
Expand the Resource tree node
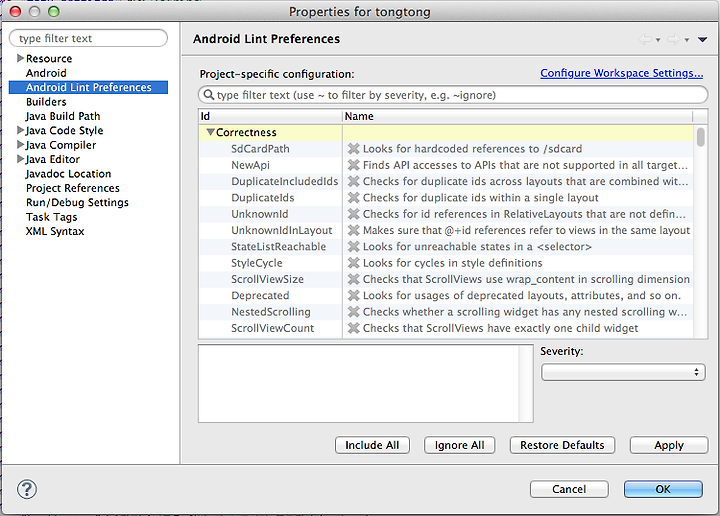pos(20,58)
